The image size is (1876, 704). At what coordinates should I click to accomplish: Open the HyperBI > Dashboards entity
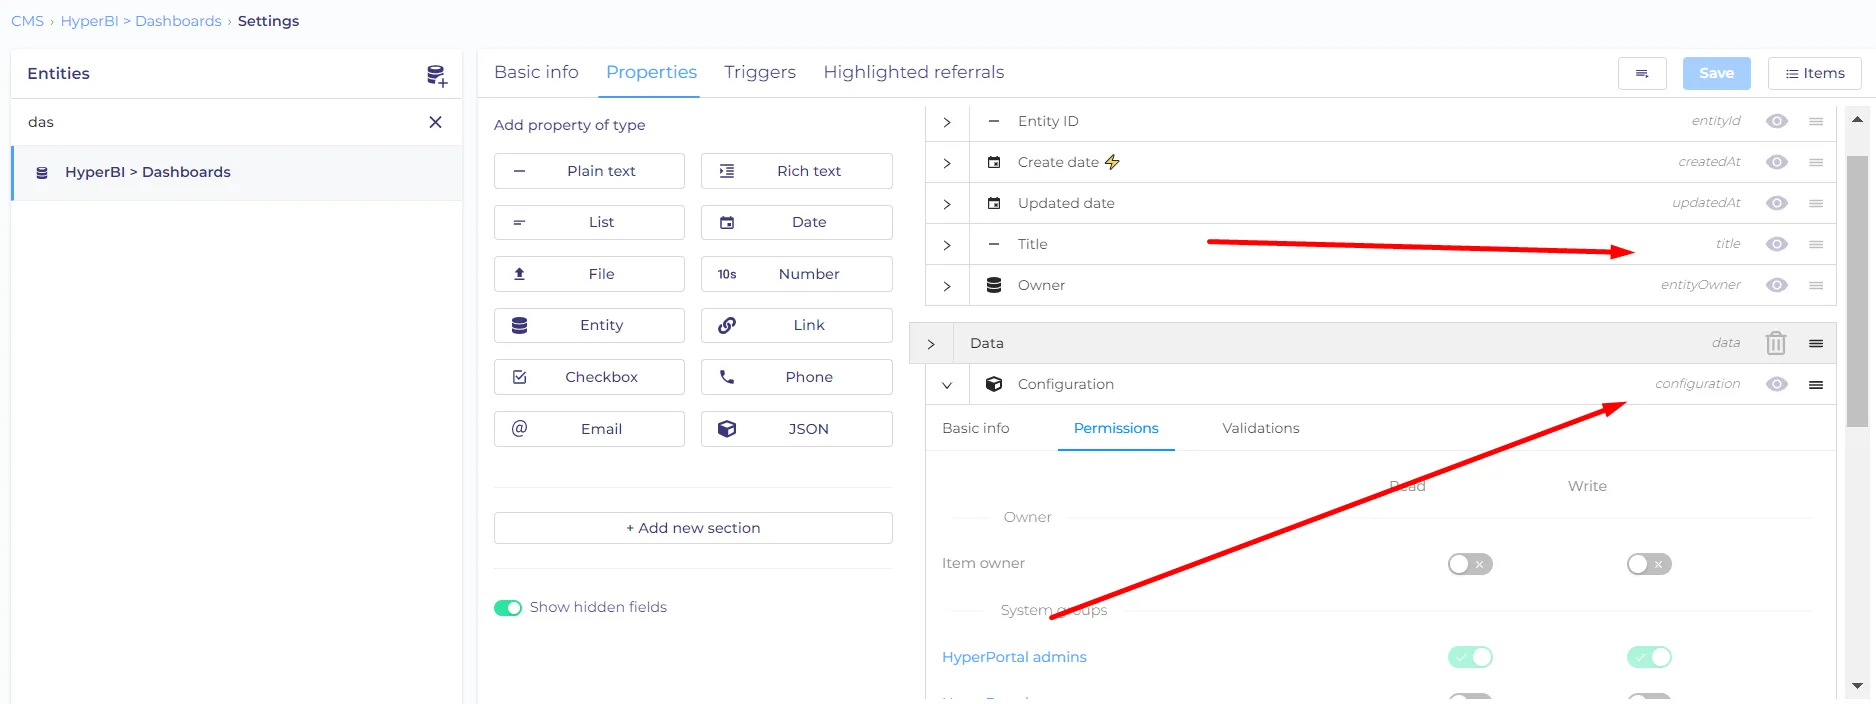pyautogui.click(x=237, y=172)
